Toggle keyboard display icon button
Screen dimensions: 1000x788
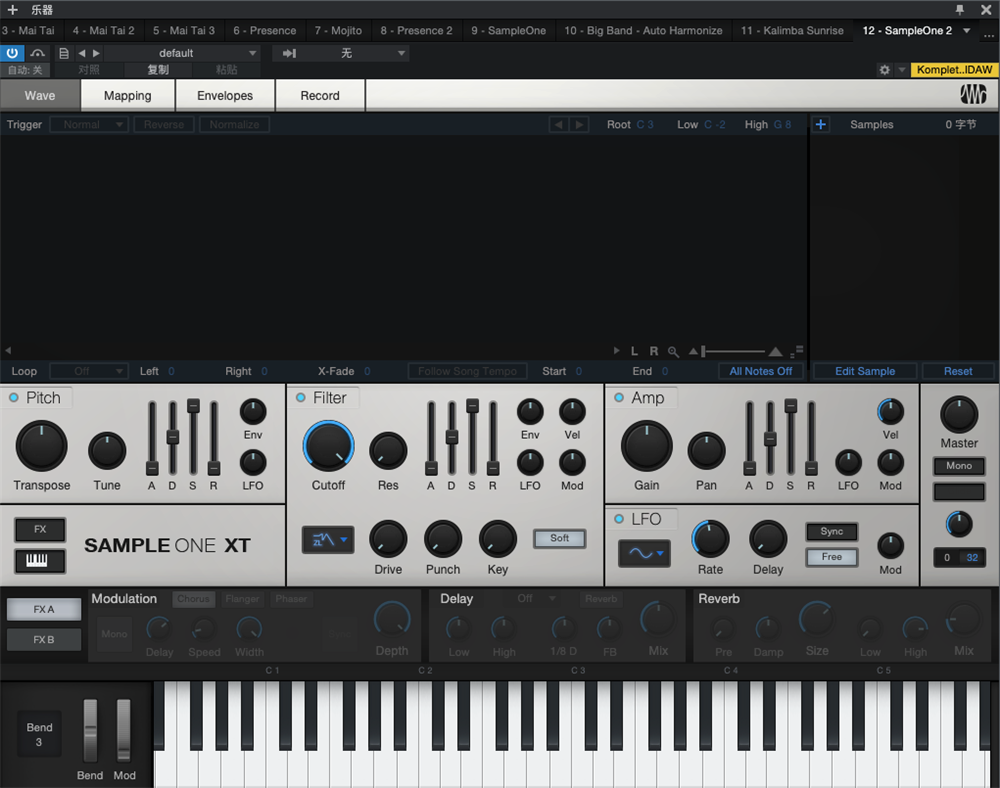pos(40,561)
